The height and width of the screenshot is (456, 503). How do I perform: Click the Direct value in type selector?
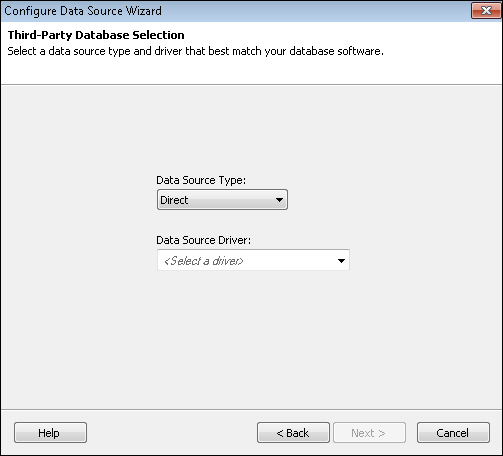[174, 200]
